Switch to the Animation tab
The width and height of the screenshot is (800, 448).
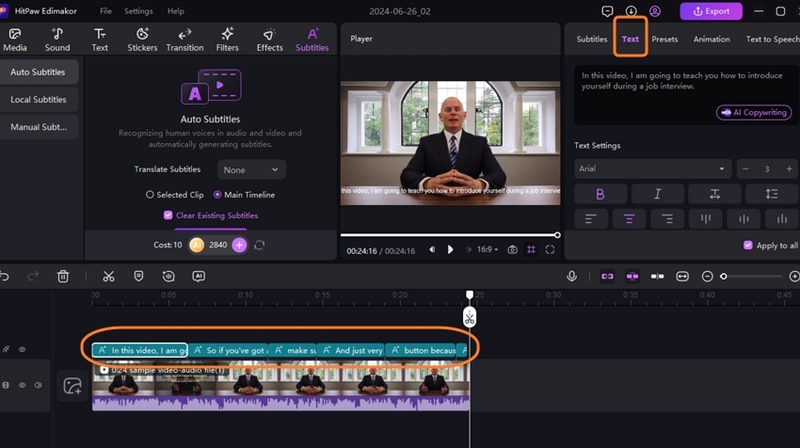pos(711,39)
